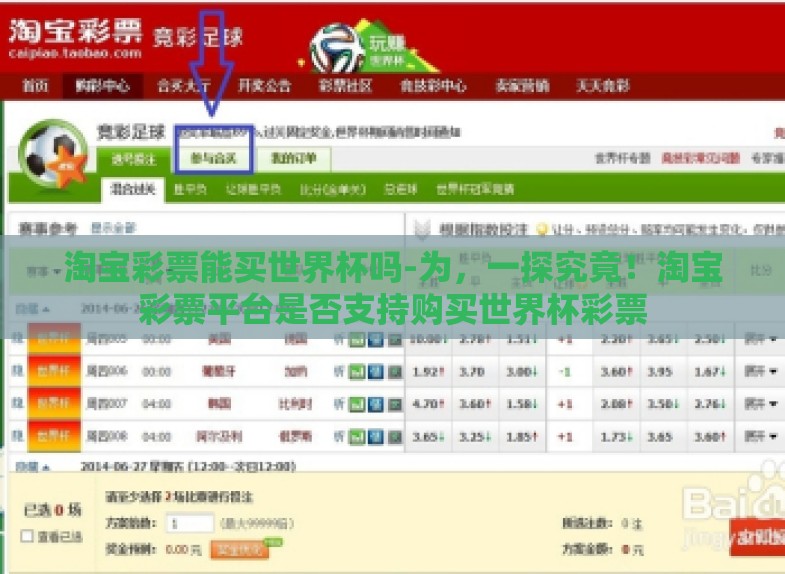Switch to the 我的订单 tab

pyautogui.click(x=294, y=159)
